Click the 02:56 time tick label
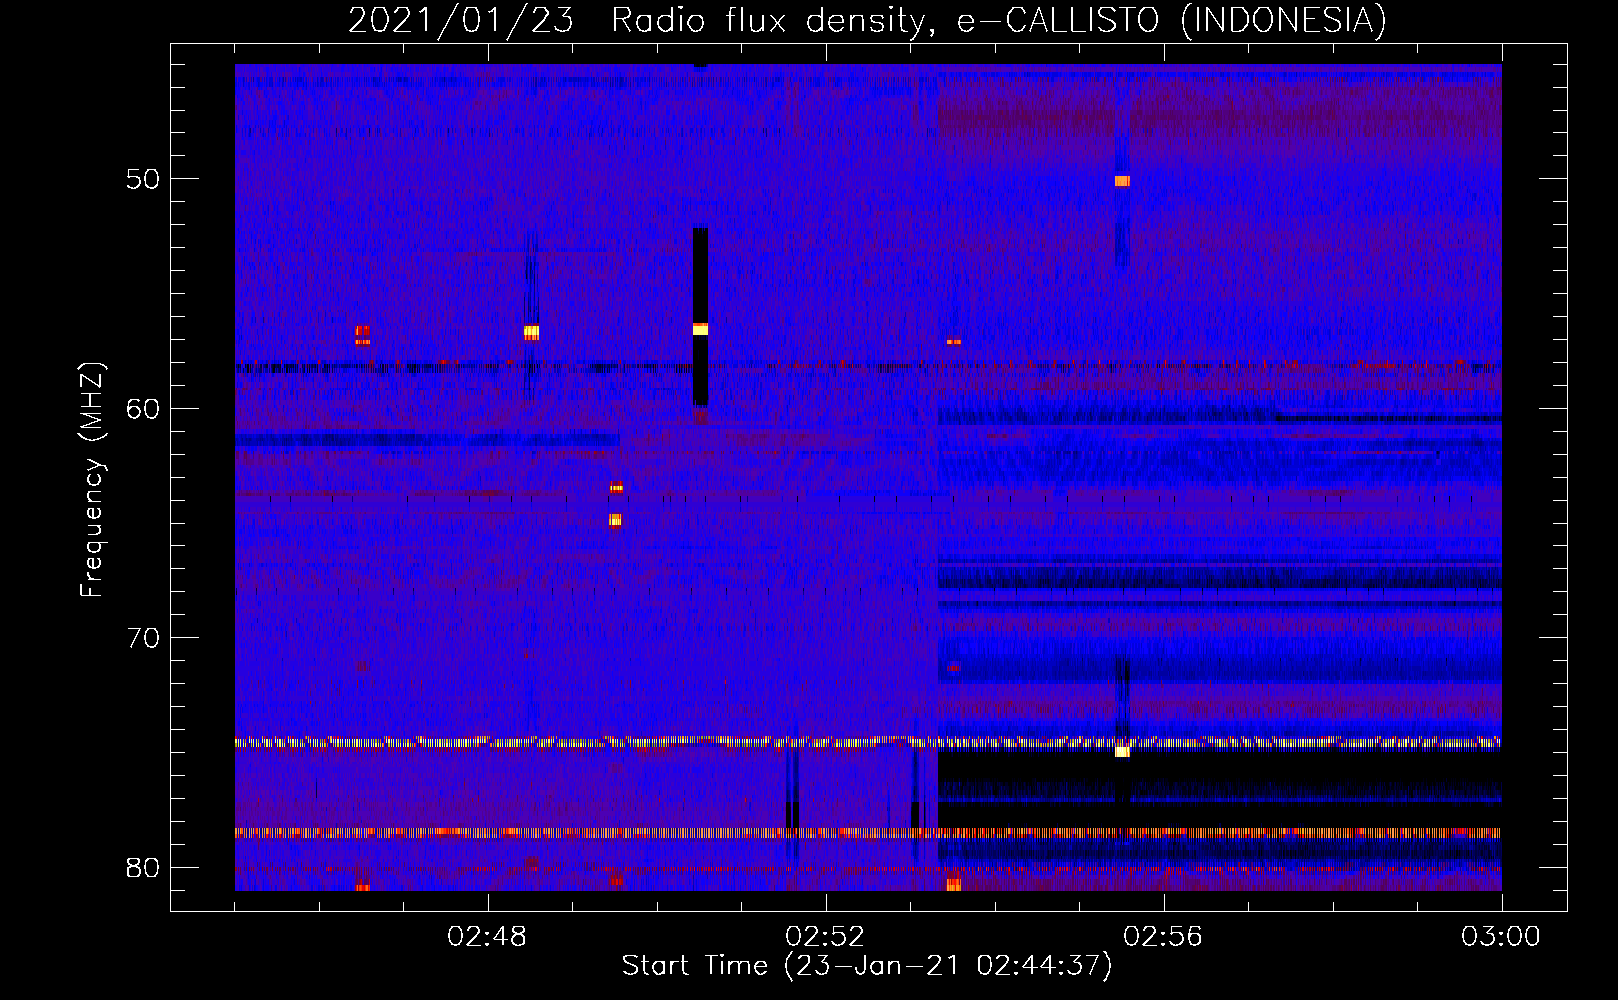1618x1000 pixels. click(1163, 937)
